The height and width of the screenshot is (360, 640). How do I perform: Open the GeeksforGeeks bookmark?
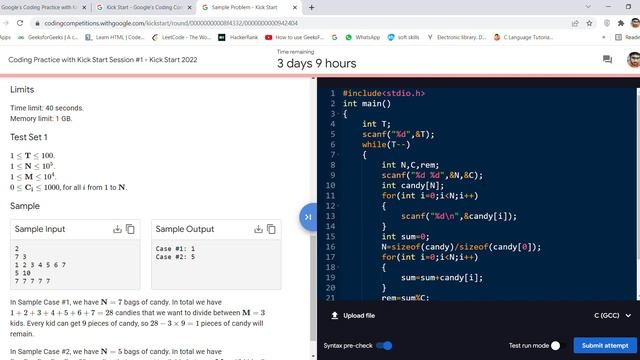[48, 37]
